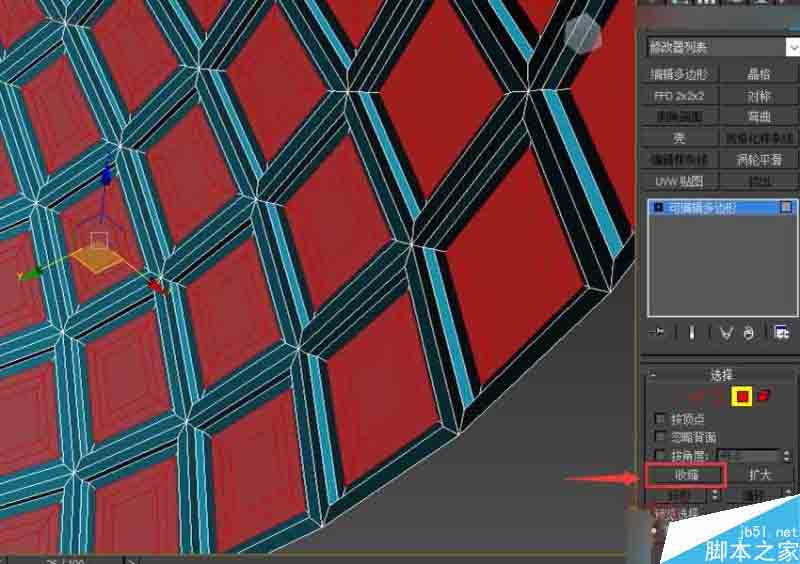
Task: Add the 壳 shell modifier
Action: tap(679, 138)
